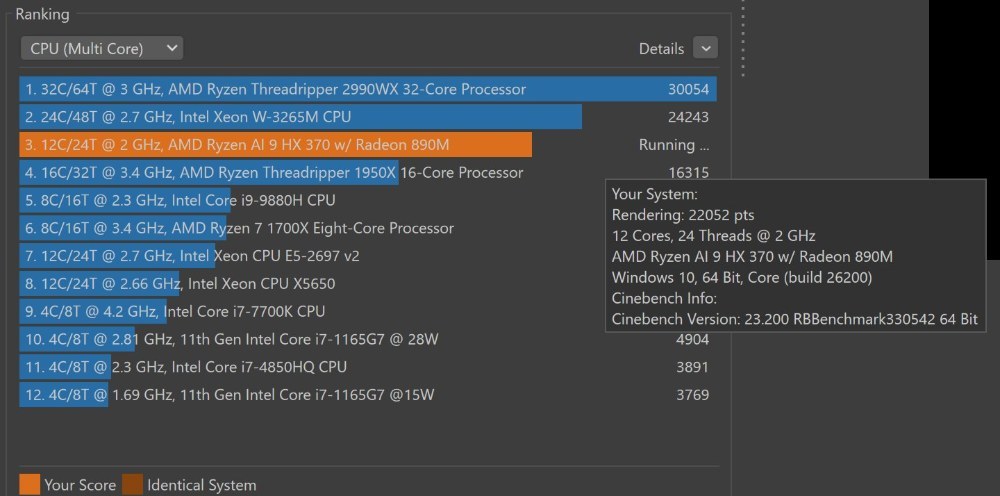Image resolution: width=1000 pixels, height=496 pixels.
Task: Select the i7-1165G7 @ 28W row
Action: pyautogui.click(x=368, y=339)
